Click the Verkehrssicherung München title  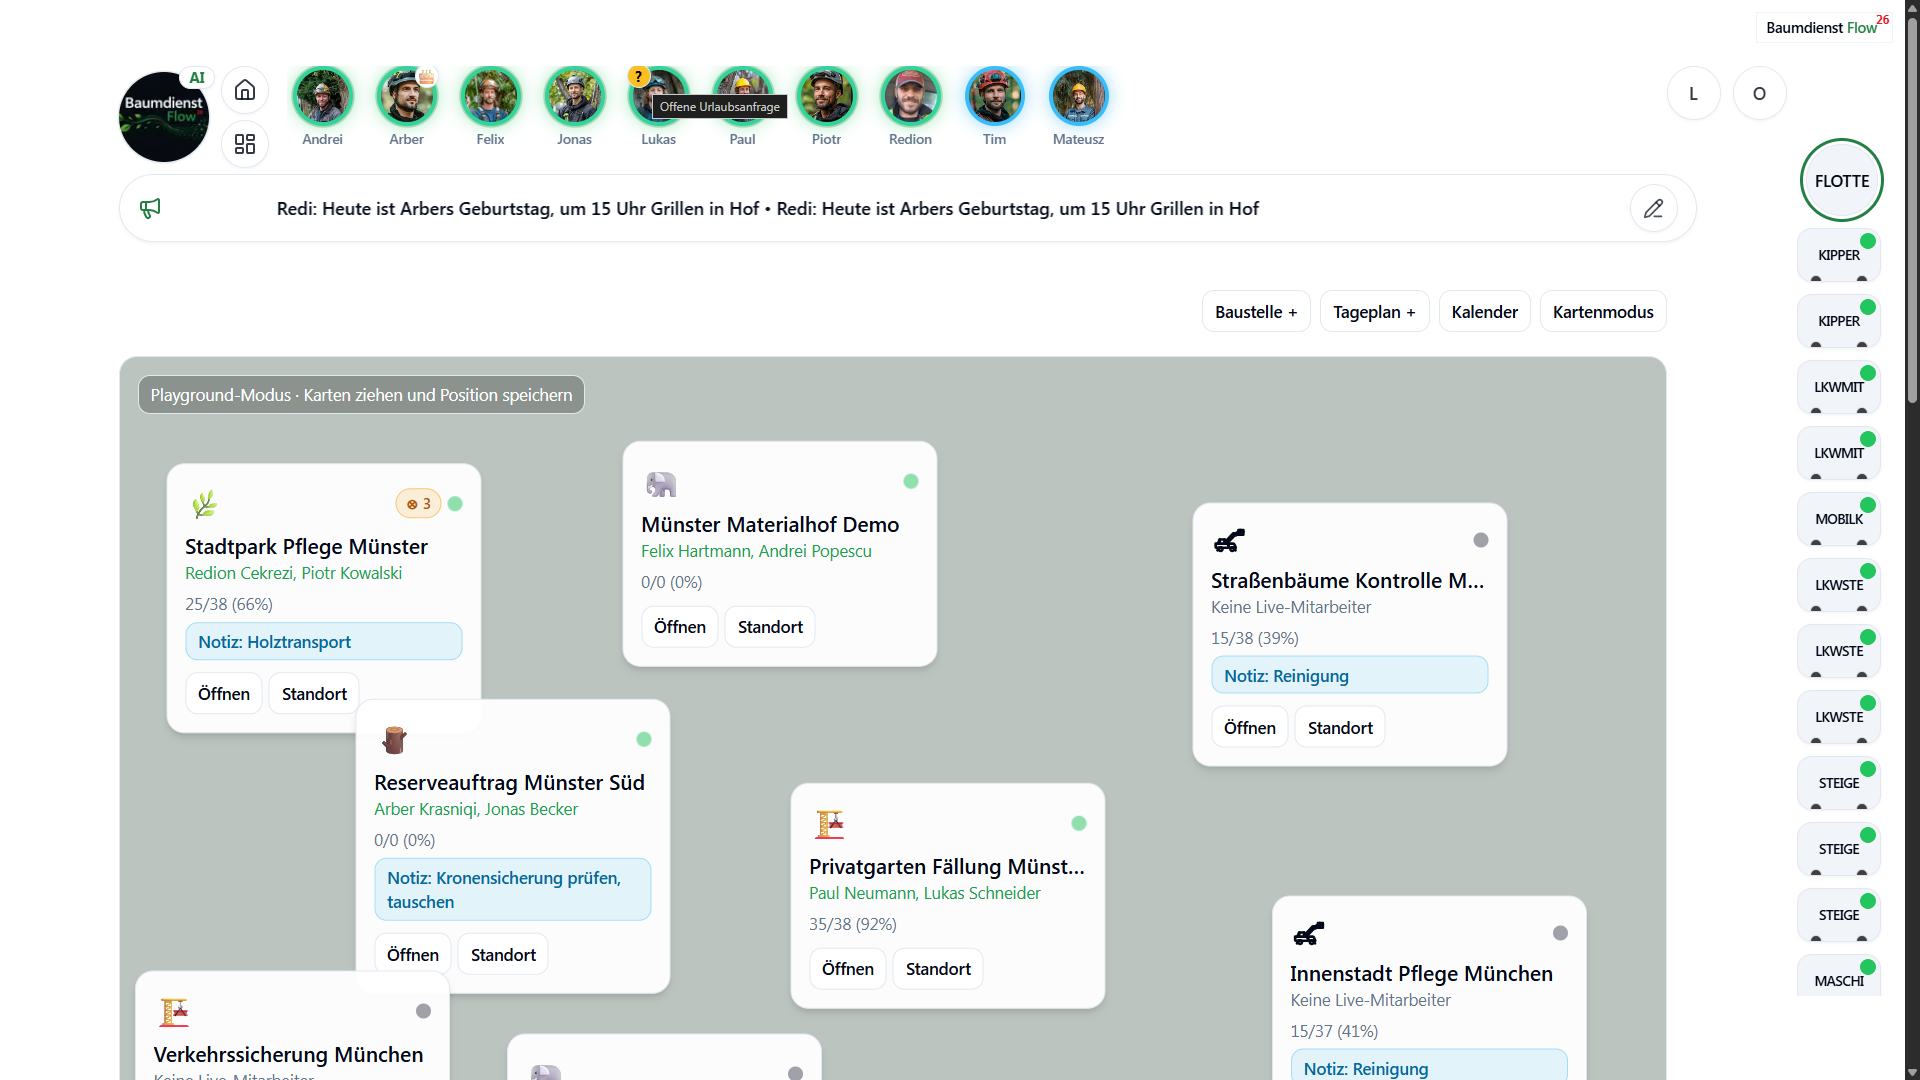coord(288,1055)
